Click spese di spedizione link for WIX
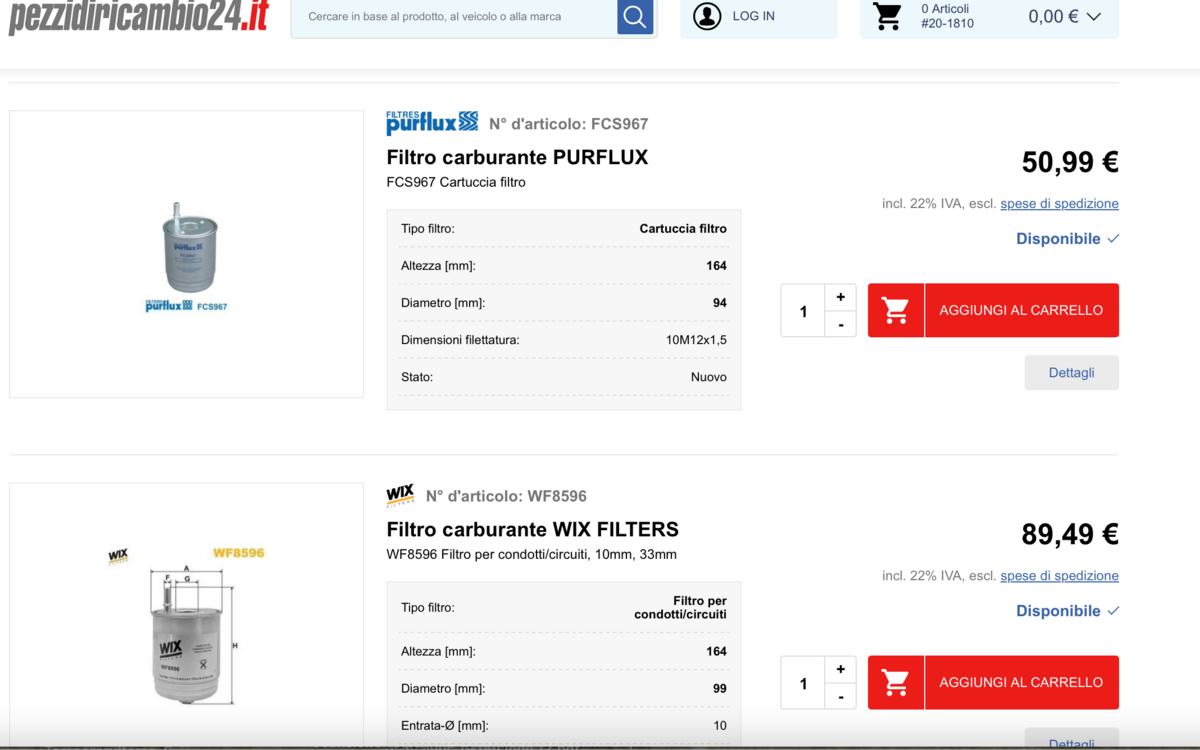The image size is (1200, 750). tap(1059, 575)
